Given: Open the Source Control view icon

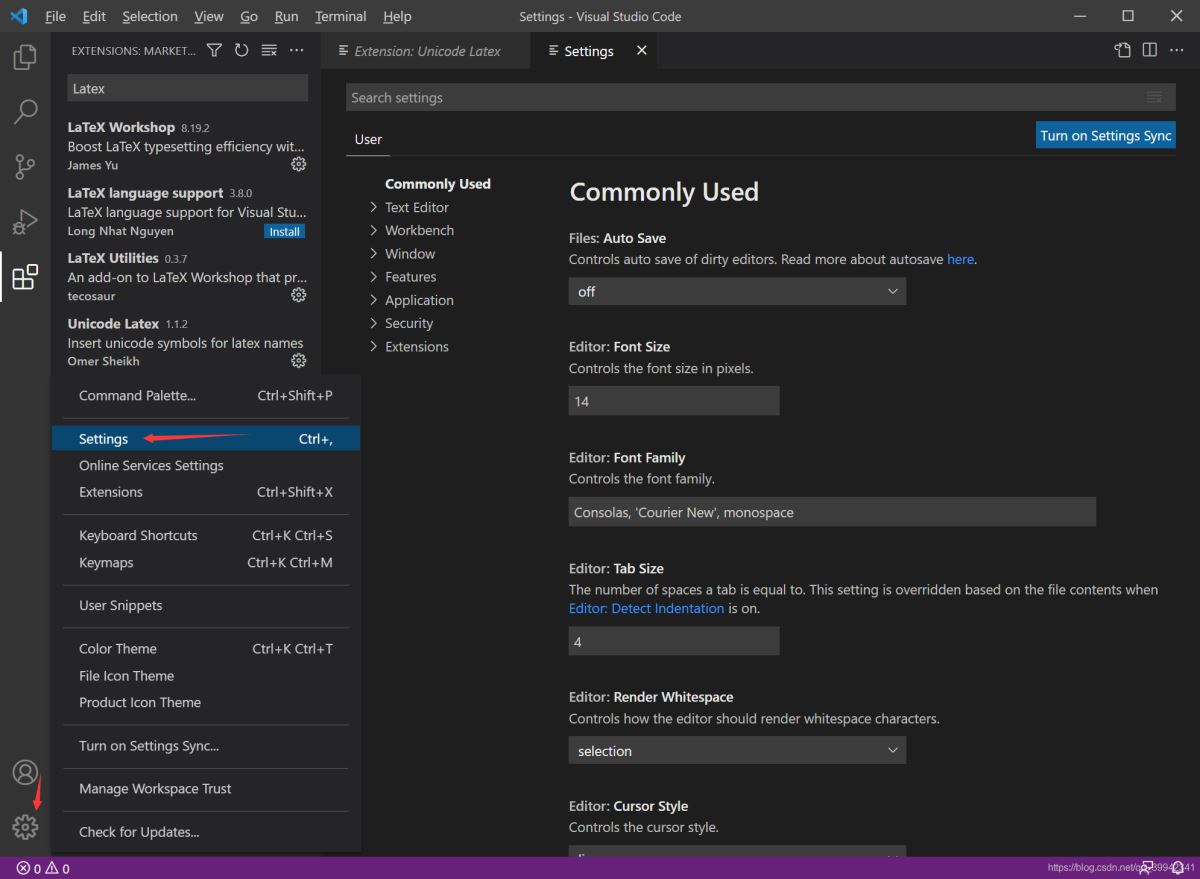Looking at the screenshot, I should 25,167.
